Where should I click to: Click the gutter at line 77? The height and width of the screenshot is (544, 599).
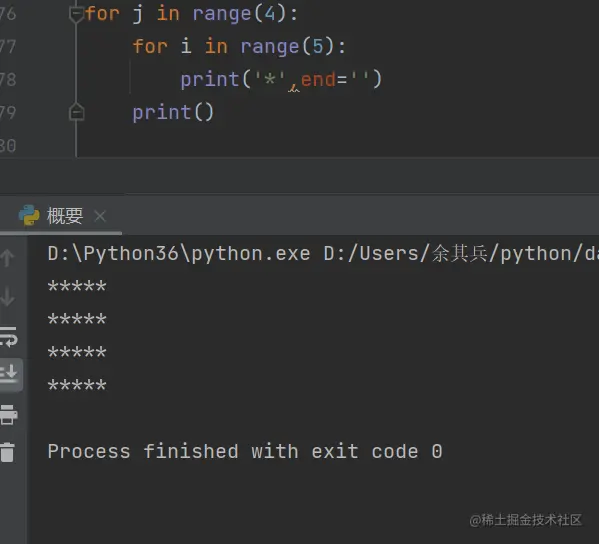[8, 47]
